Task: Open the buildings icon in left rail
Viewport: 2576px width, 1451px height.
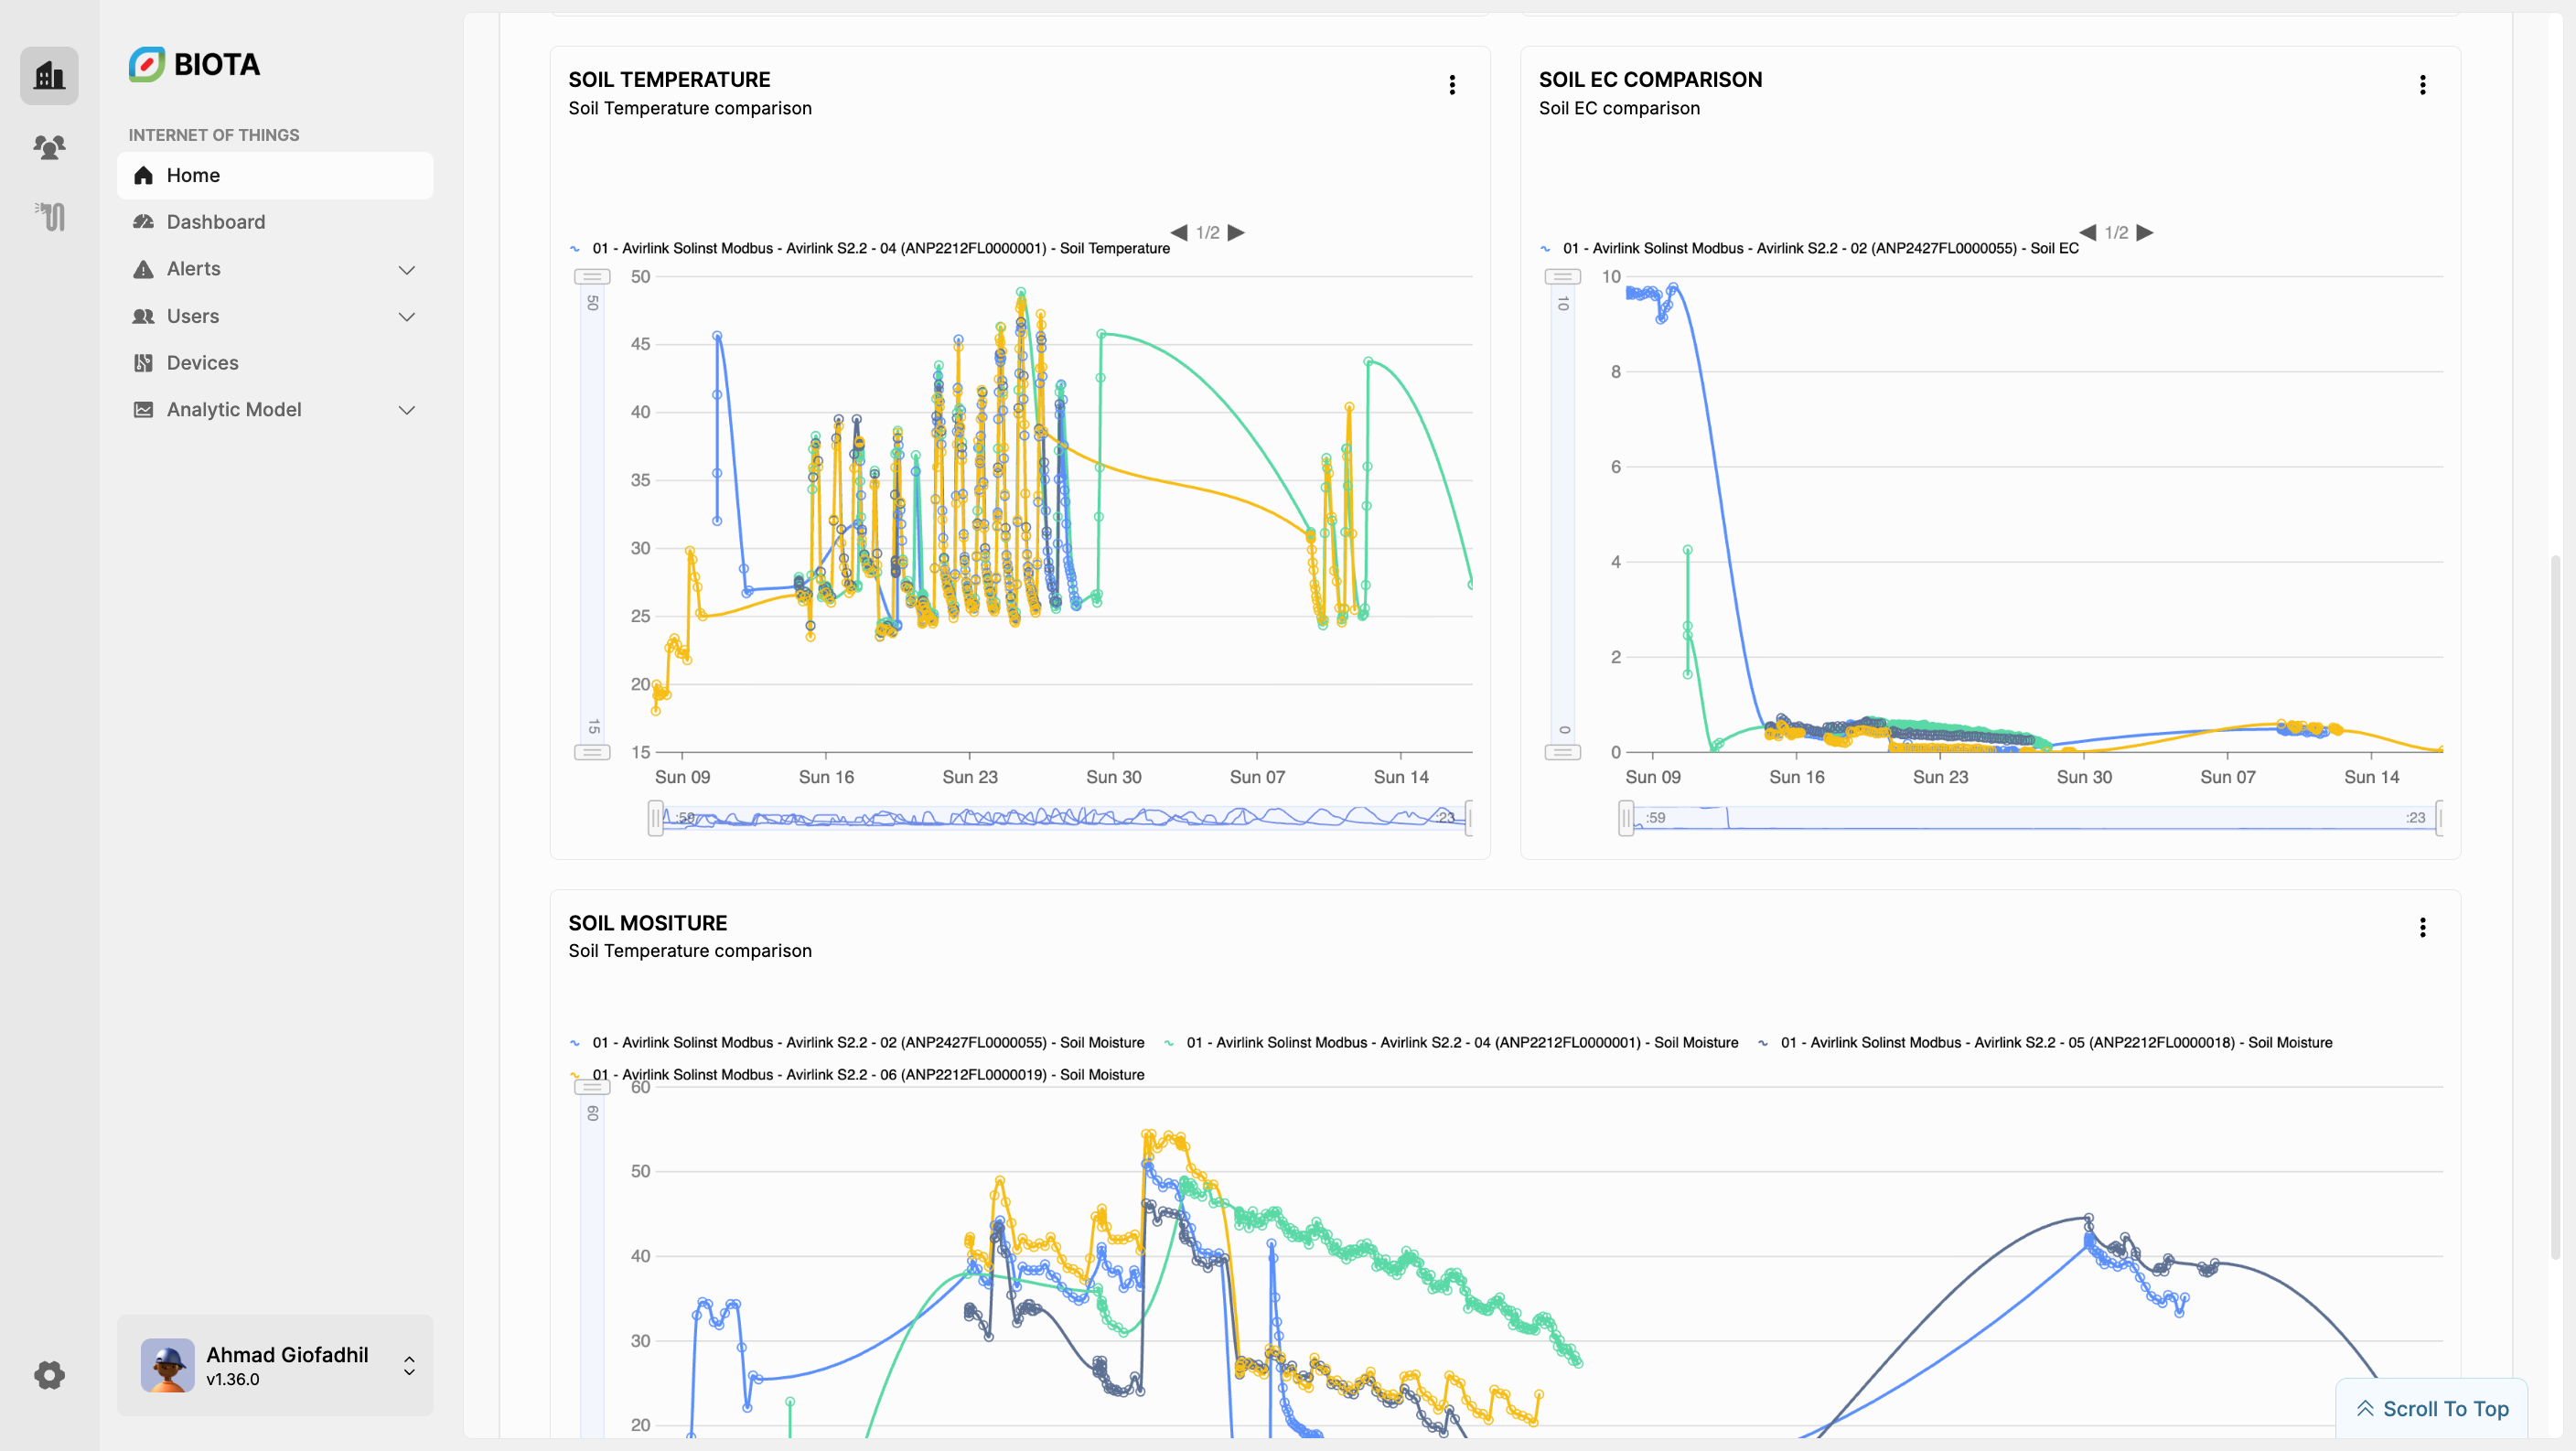Action: (49, 75)
